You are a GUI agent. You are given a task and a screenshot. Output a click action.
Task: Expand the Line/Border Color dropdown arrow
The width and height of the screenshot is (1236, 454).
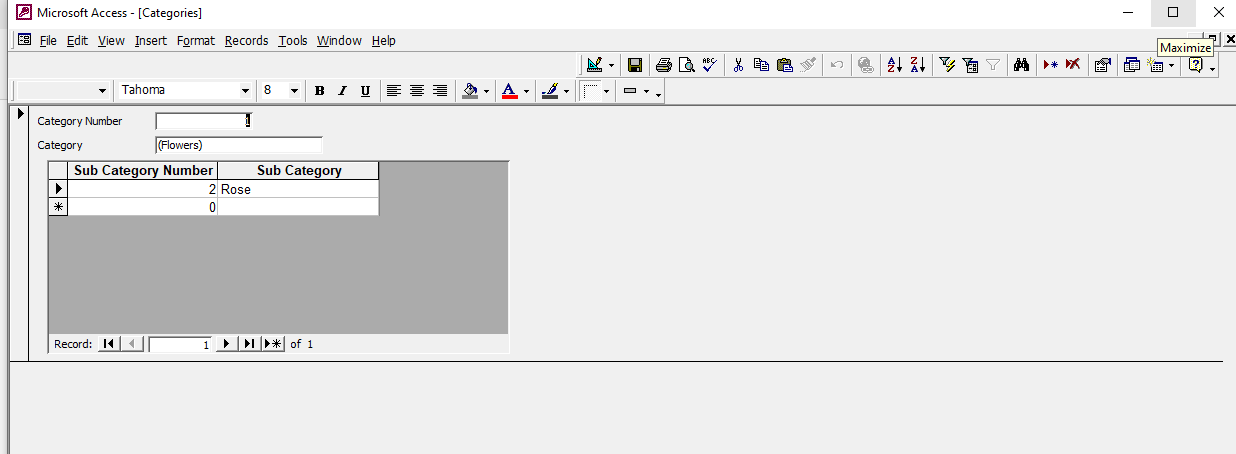point(566,90)
